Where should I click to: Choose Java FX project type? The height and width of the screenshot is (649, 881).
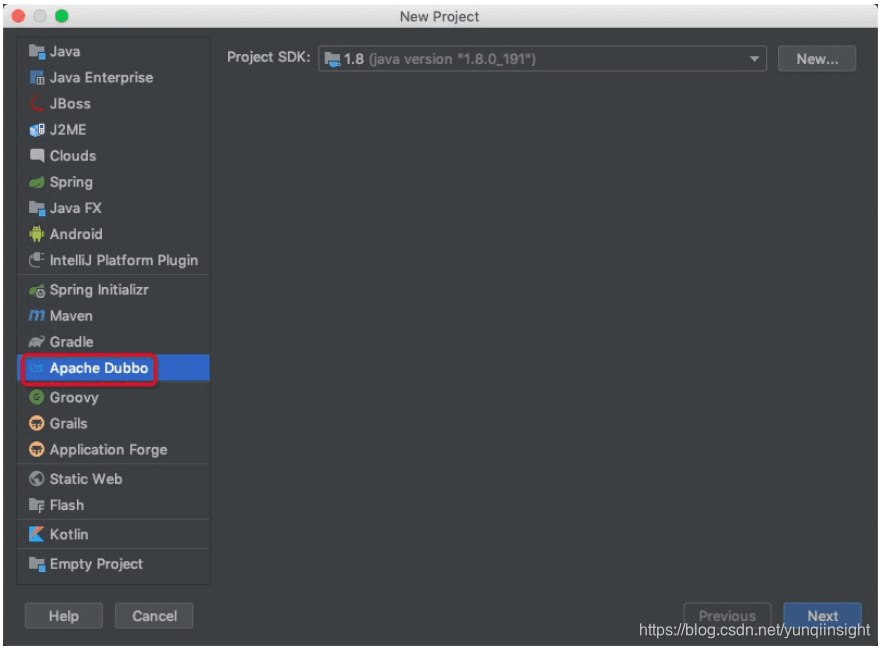pos(113,208)
